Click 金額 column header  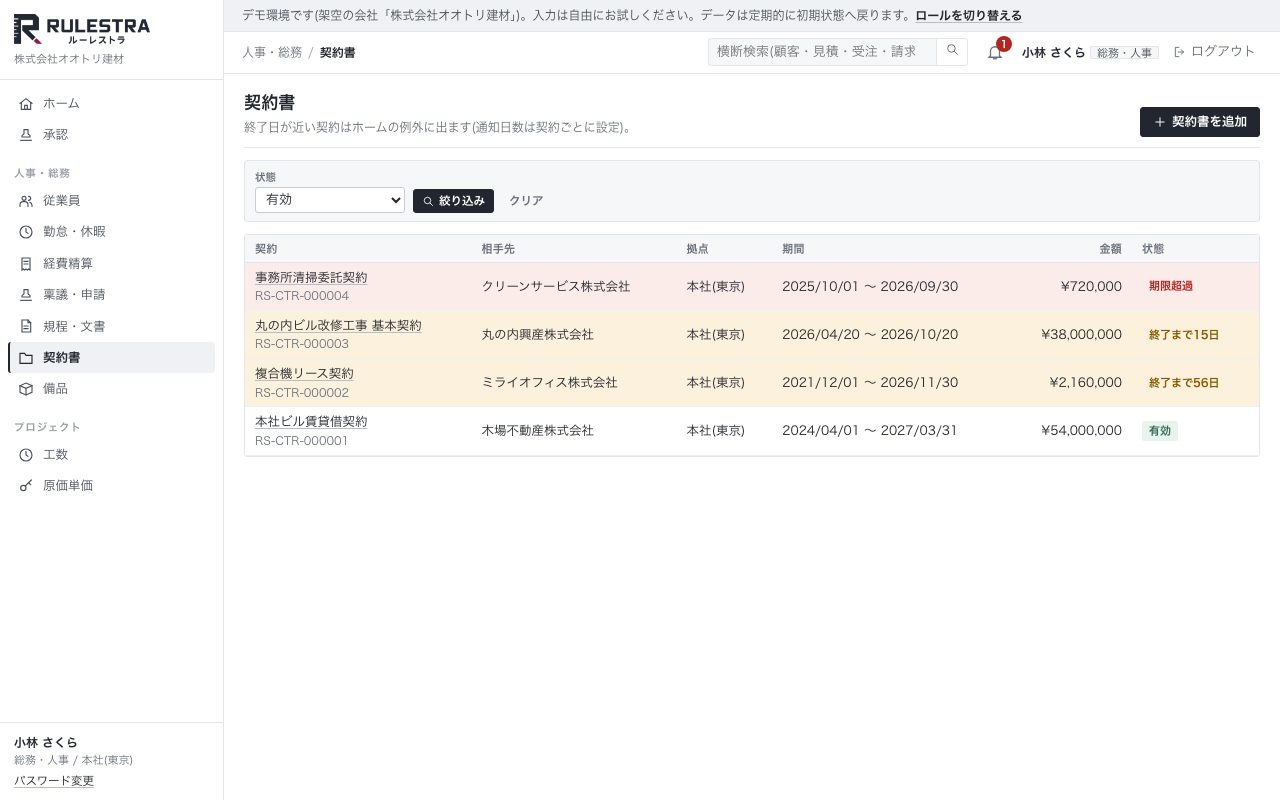coord(1110,249)
